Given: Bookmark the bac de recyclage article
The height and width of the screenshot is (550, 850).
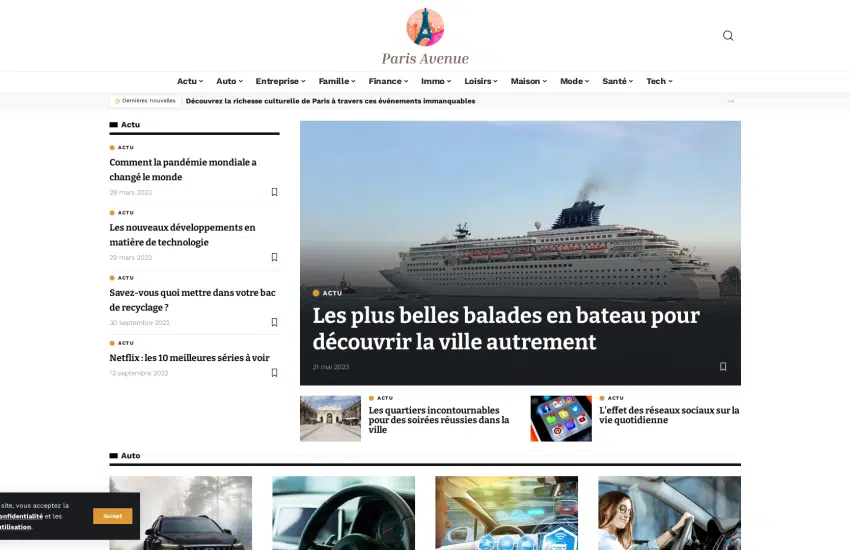Looking at the screenshot, I should pos(274,322).
